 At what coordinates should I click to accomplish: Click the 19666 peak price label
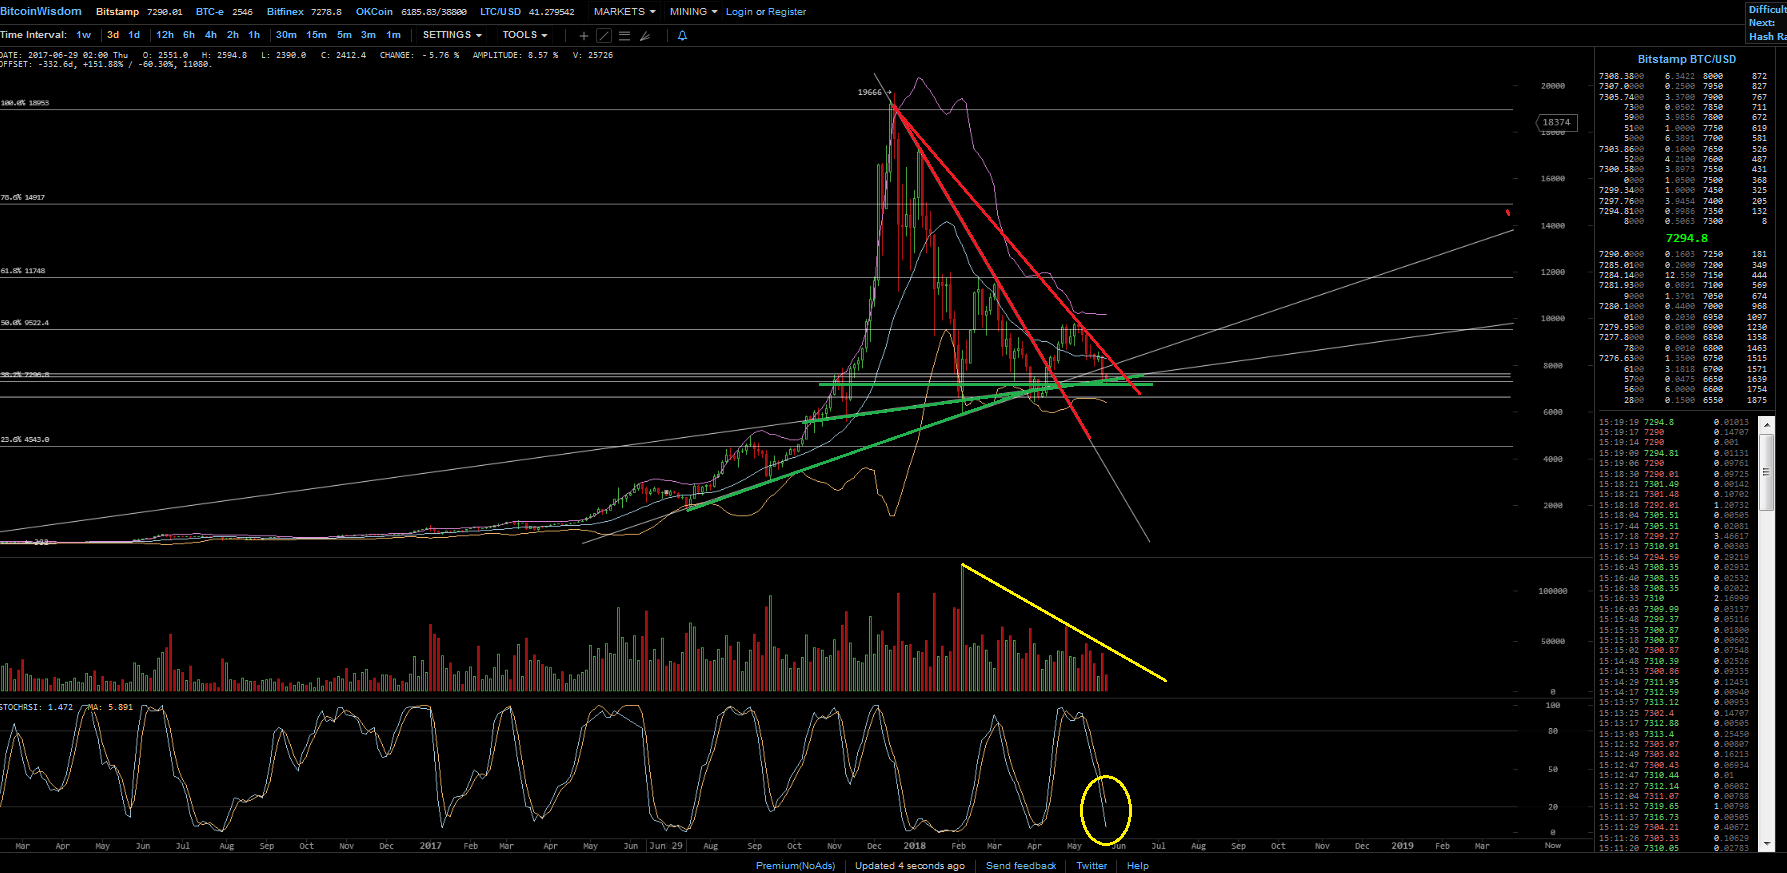coord(870,92)
